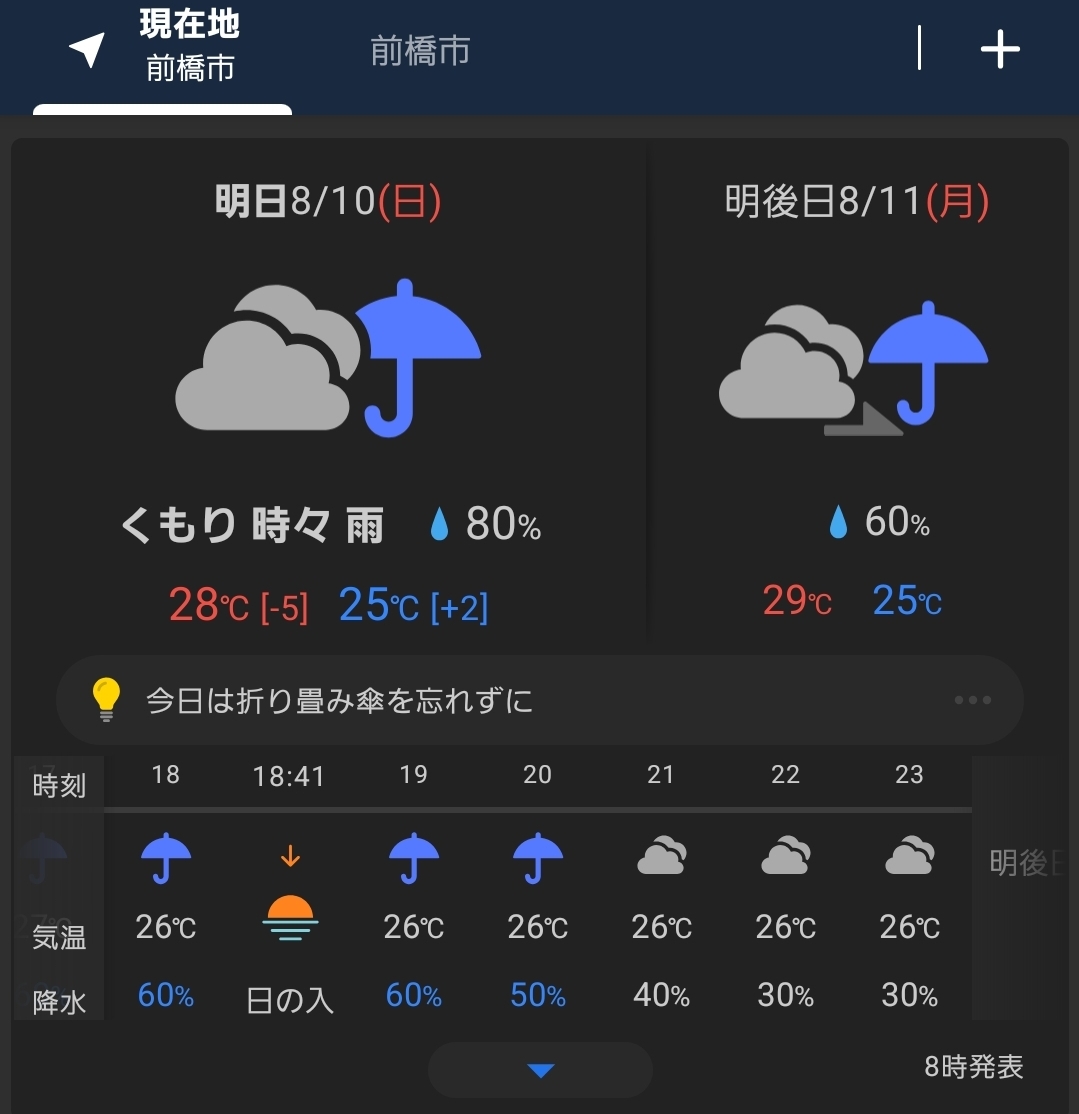This screenshot has height=1114, width=1079.
Task: Tap the 明後日 label at timeline edge
Action: pos(1026,863)
